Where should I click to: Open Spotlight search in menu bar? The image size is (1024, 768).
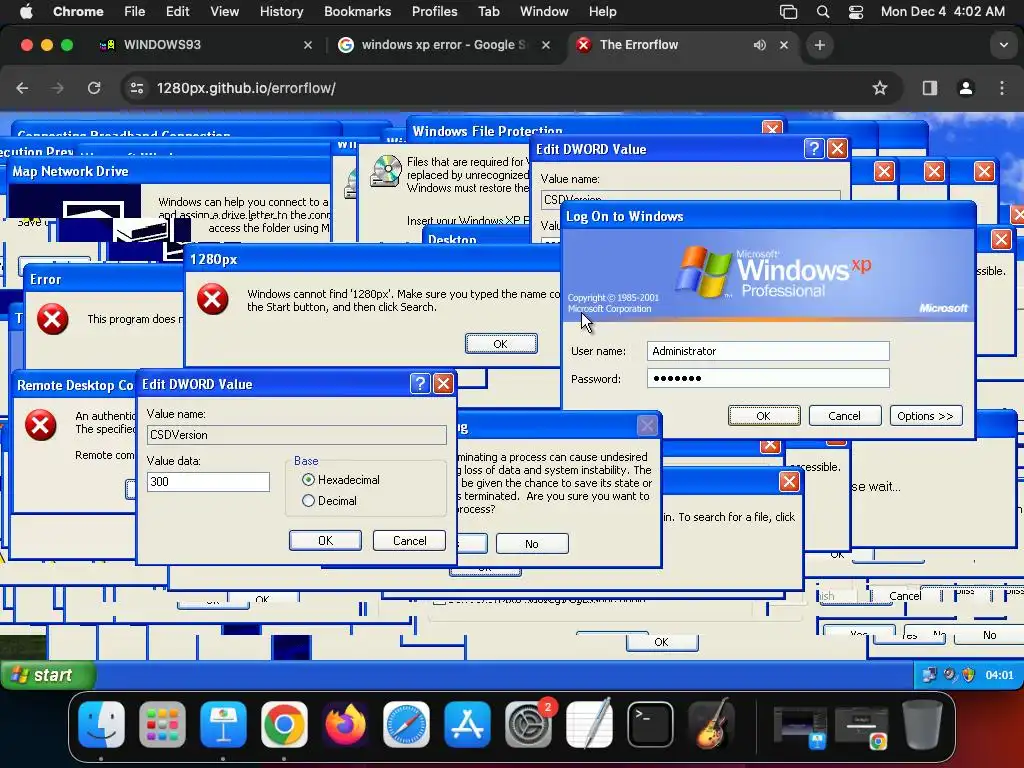tap(823, 12)
